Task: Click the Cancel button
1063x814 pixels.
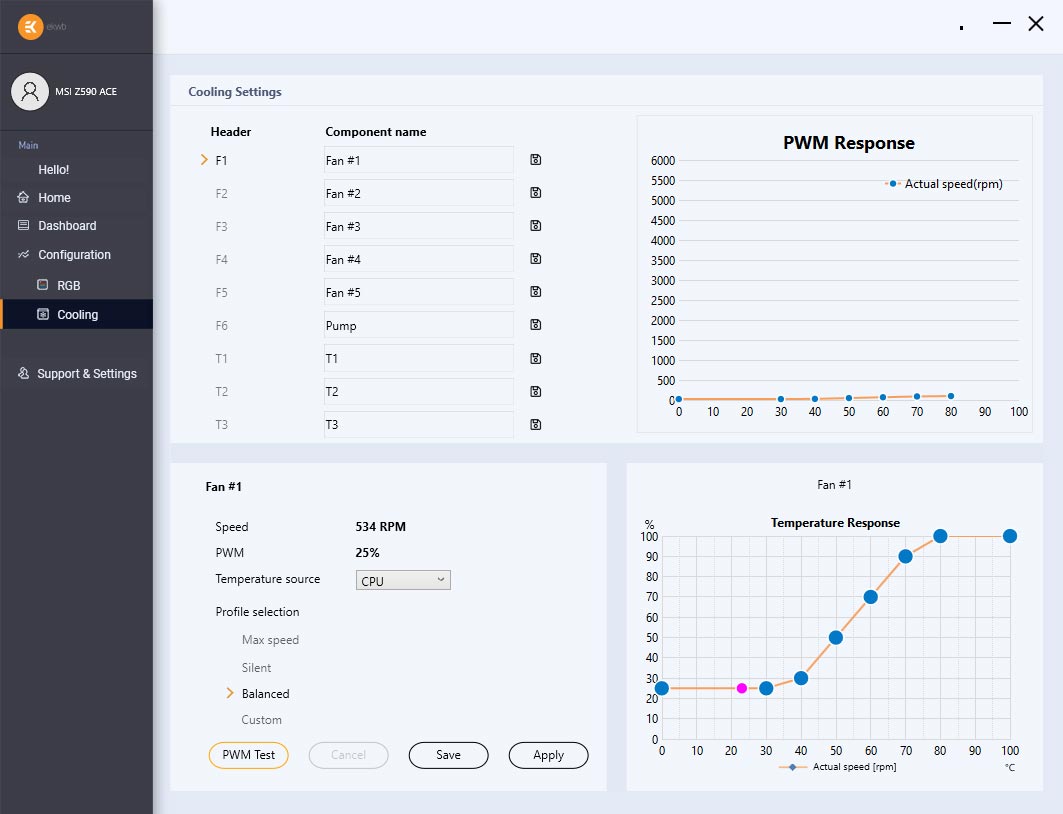Action: point(348,755)
